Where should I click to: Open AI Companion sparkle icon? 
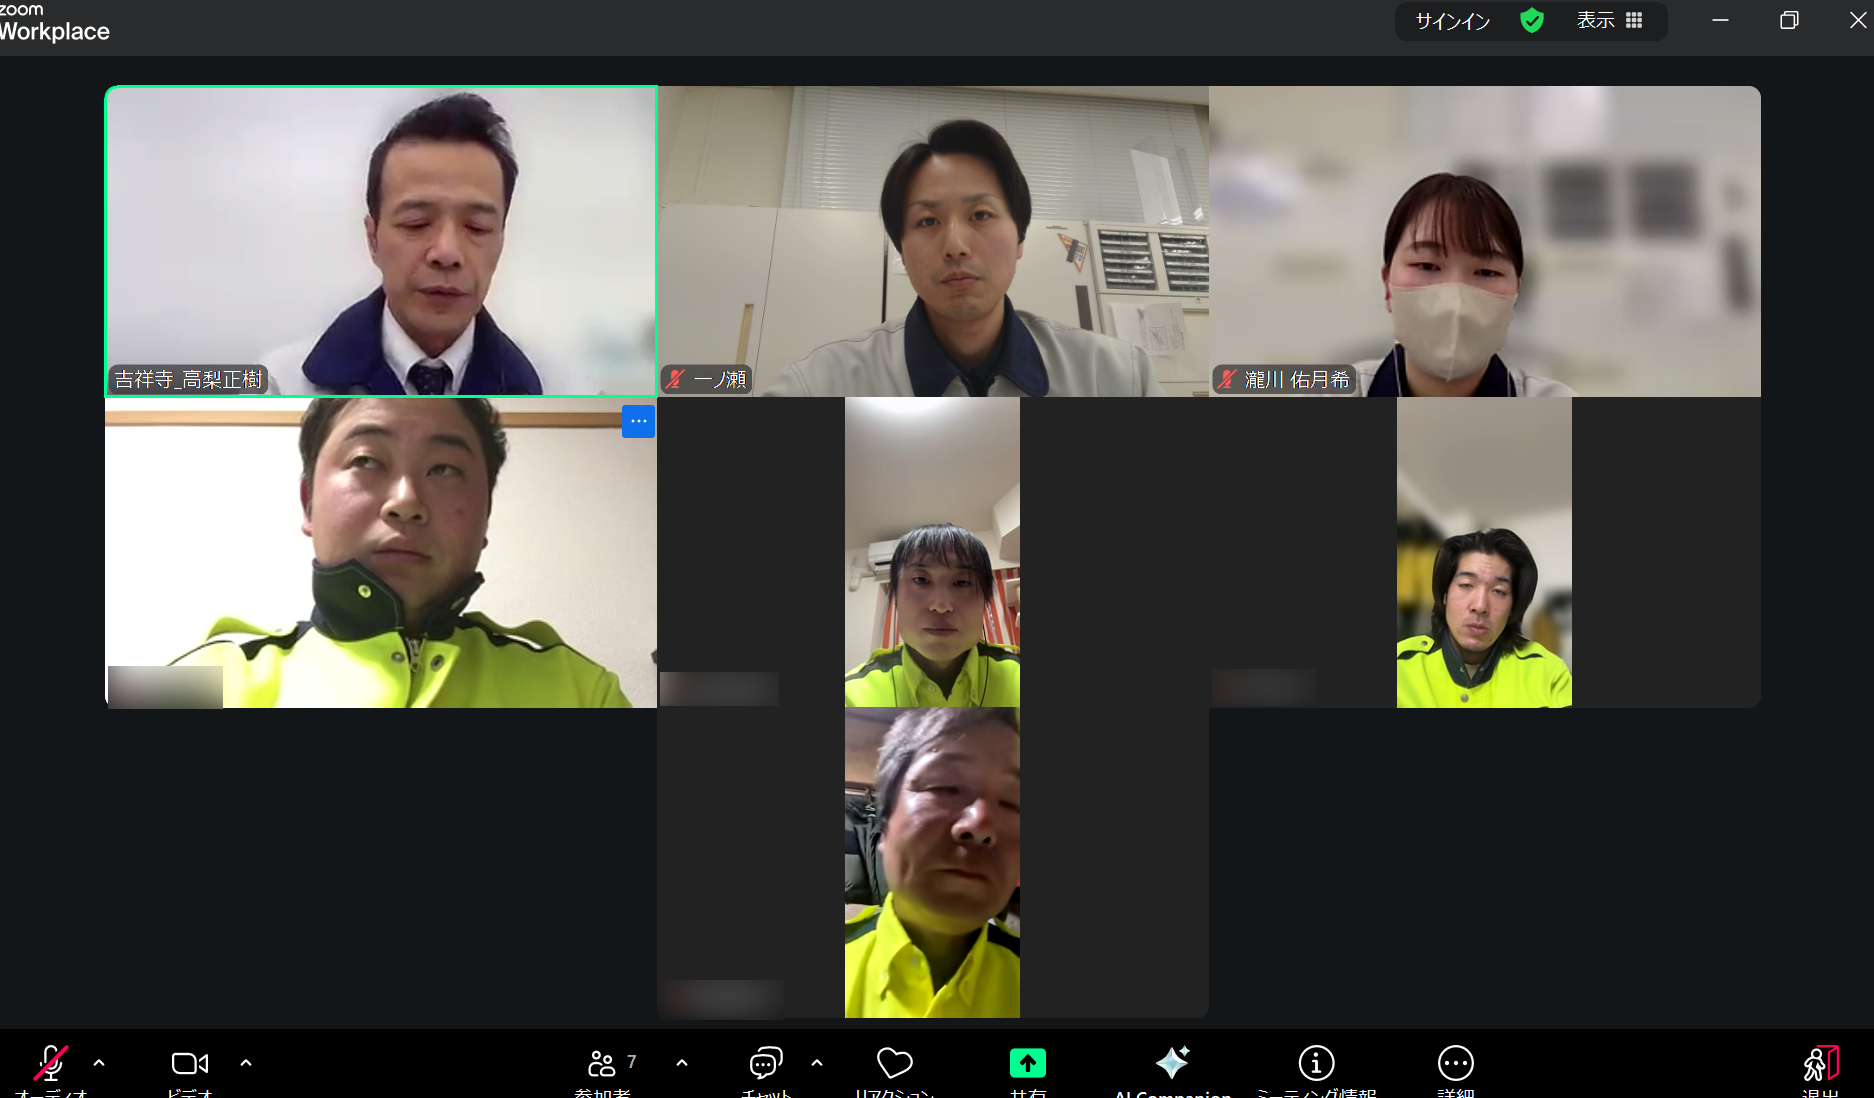point(1172,1062)
